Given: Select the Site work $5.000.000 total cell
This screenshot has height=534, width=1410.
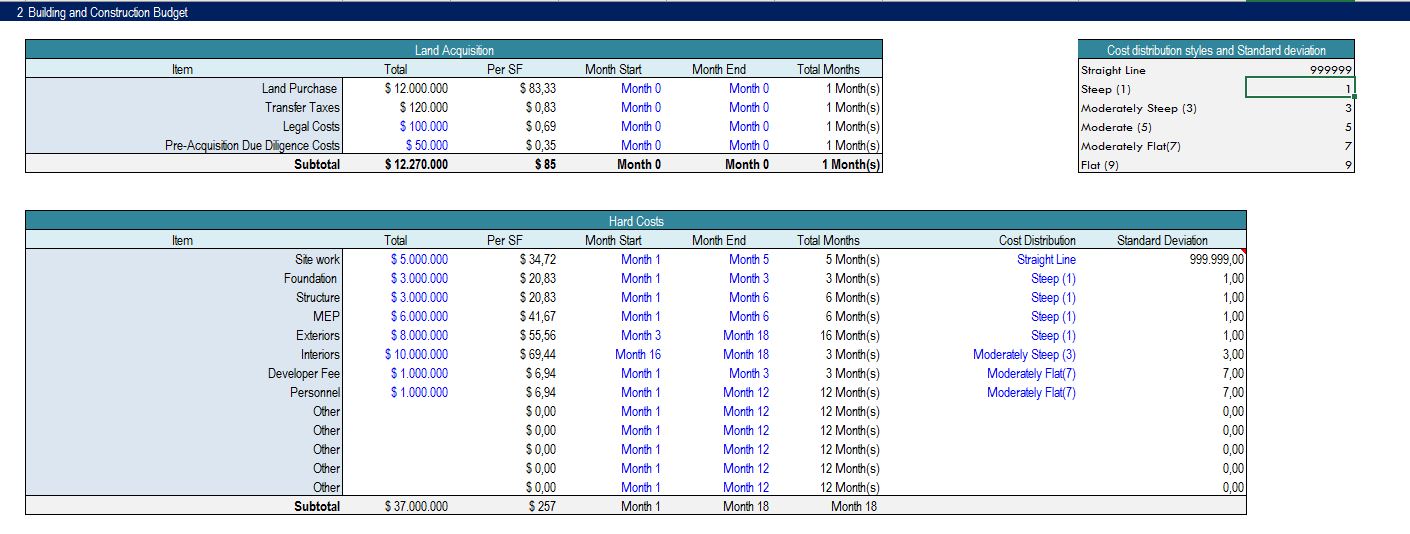Looking at the screenshot, I should [419, 259].
